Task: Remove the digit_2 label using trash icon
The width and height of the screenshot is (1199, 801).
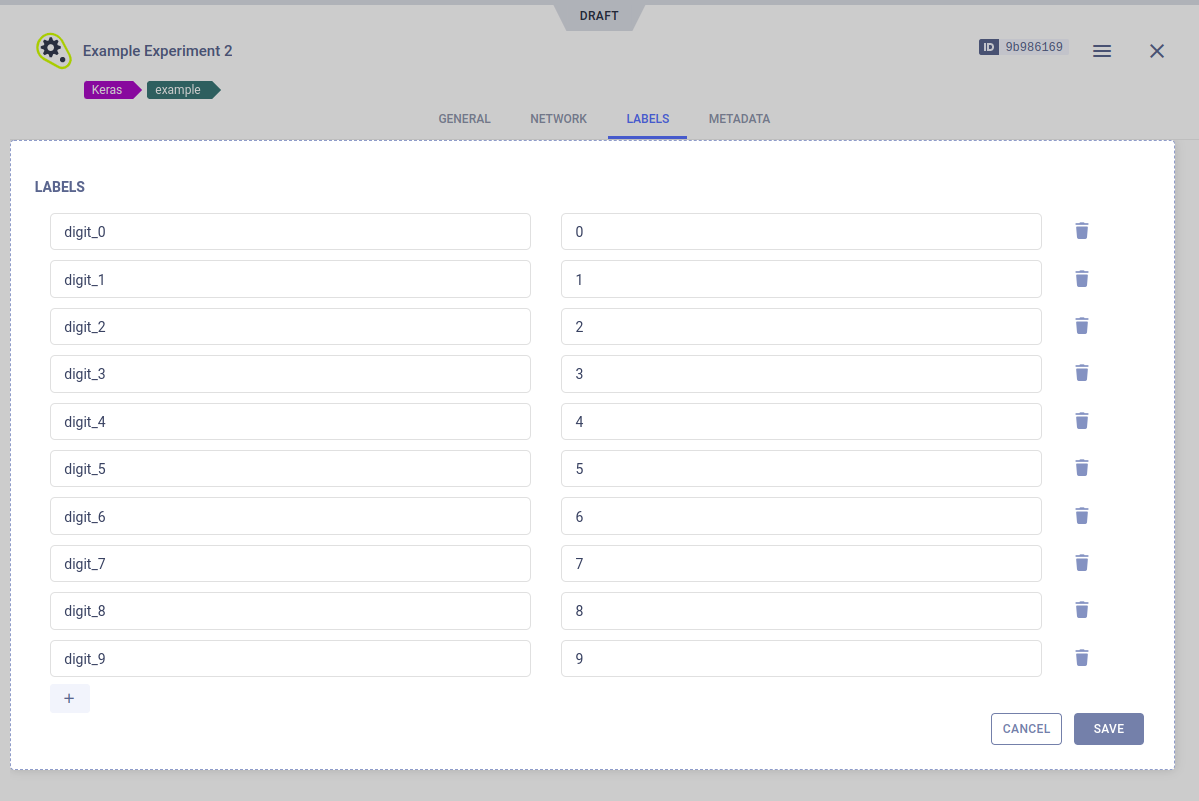Action: pyautogui.click(x=1081, y=326)
